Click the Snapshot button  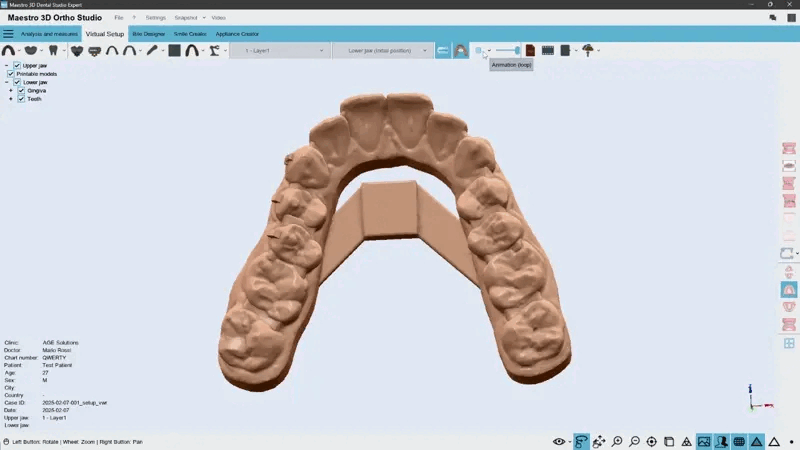186,18
